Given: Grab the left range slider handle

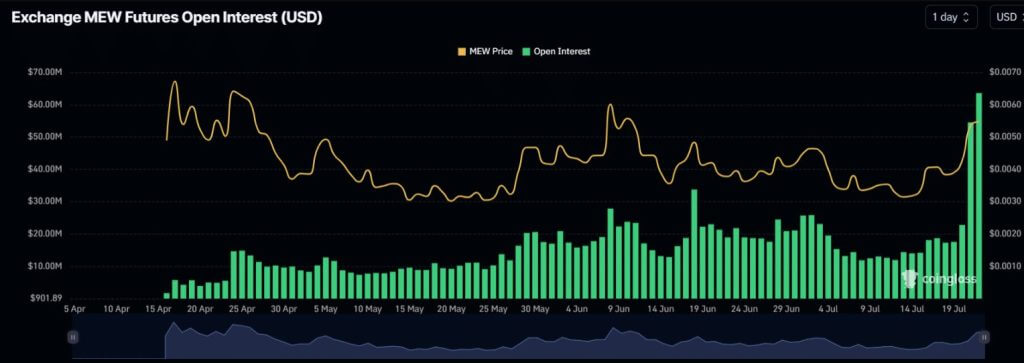Looking at the screenshot, I should (x=72, y=337).
